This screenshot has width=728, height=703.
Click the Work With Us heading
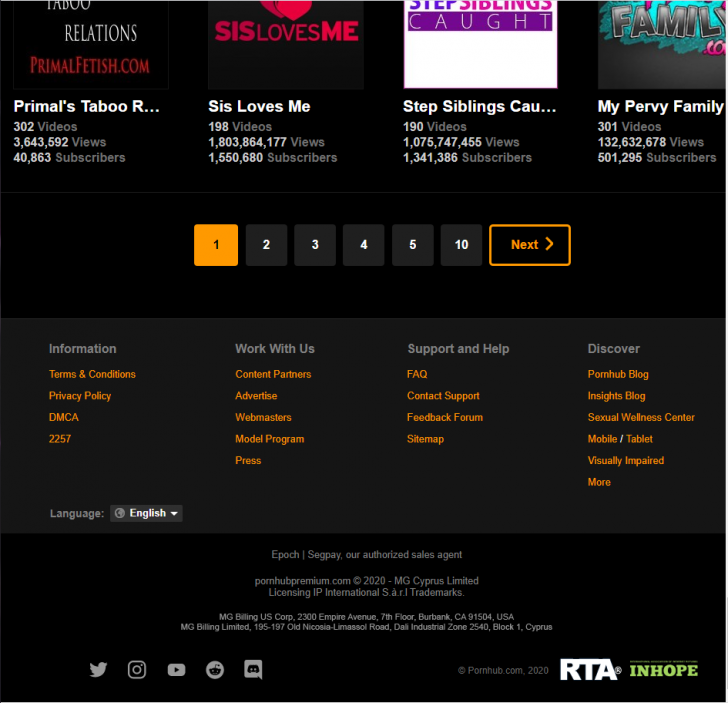pyautogui.click(x=275, y=349)
